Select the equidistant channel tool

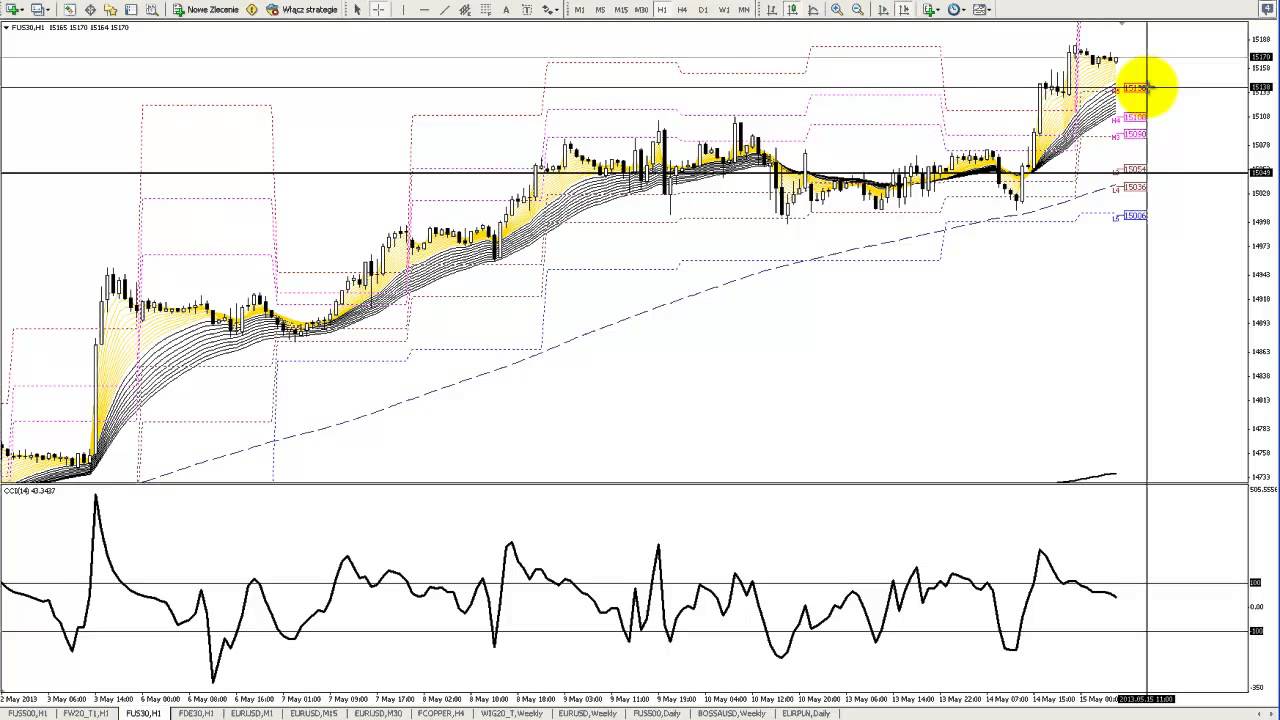pos(465,9)
